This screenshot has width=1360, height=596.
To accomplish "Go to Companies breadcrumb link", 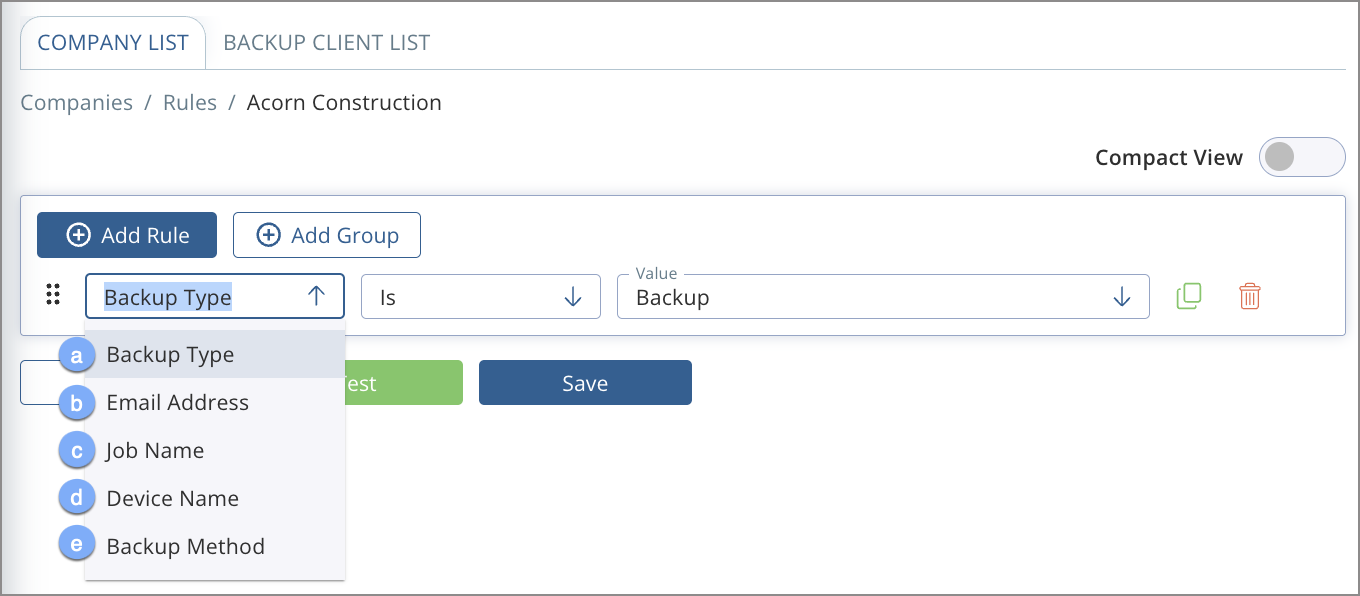I will click(77, 103).
